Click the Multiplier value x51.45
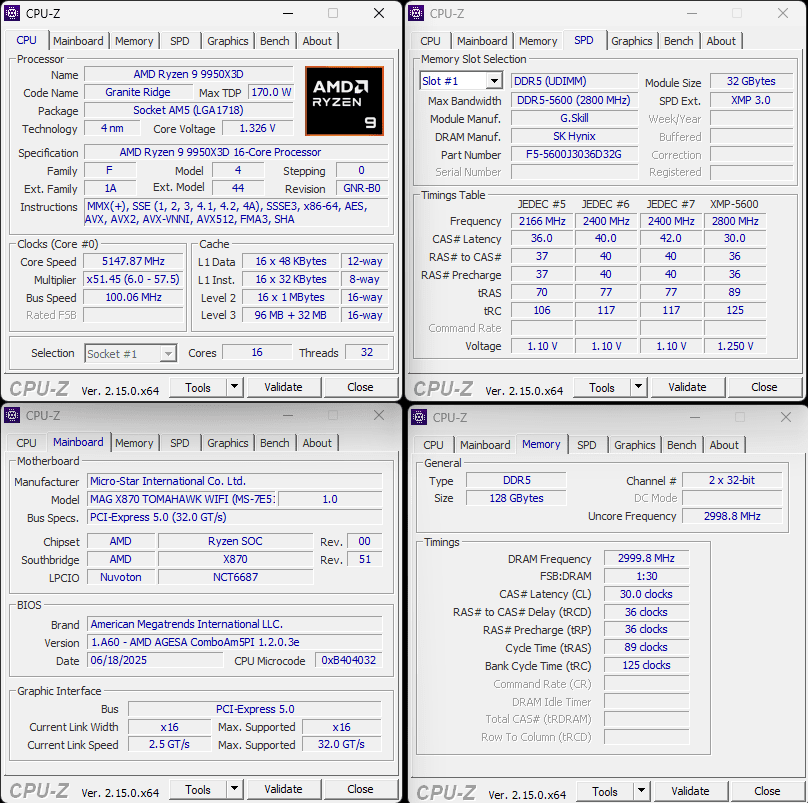The width and height of the screenshot is (808, 803). coord(133,279)
